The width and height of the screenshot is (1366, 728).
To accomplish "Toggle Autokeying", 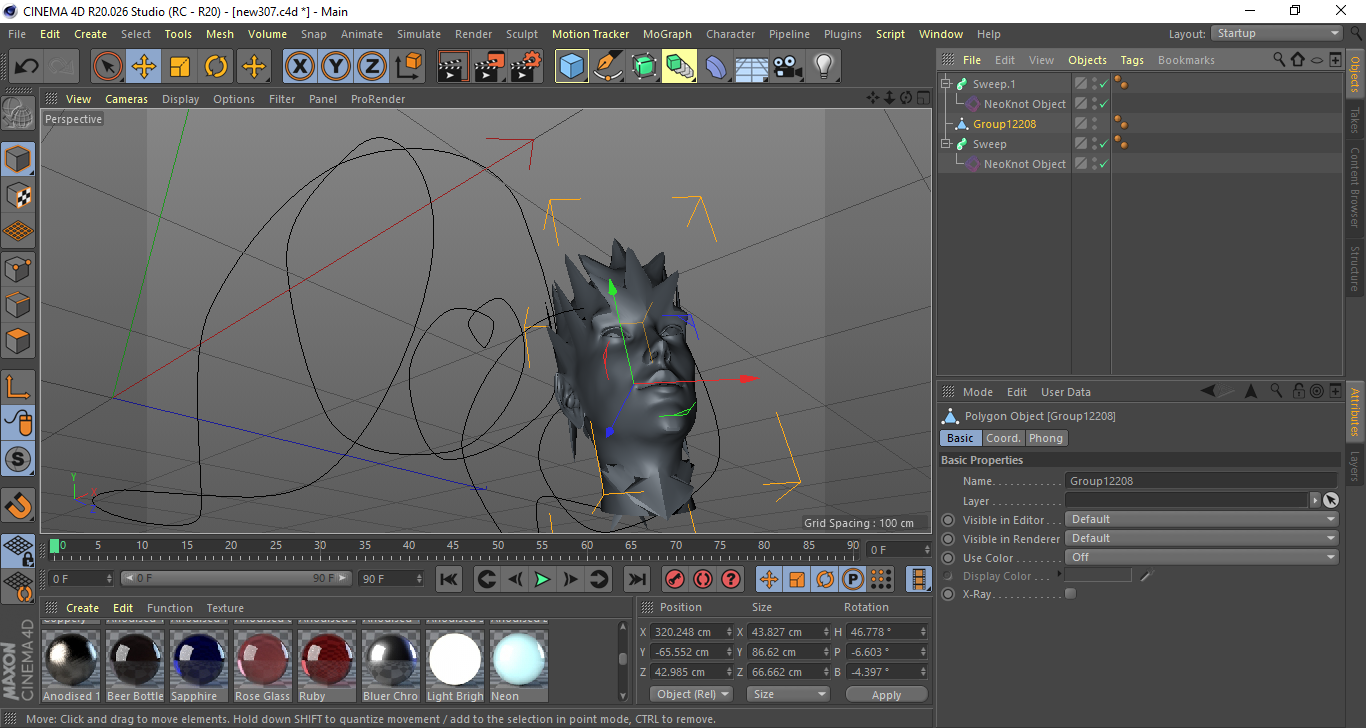I will coord(703,579).
